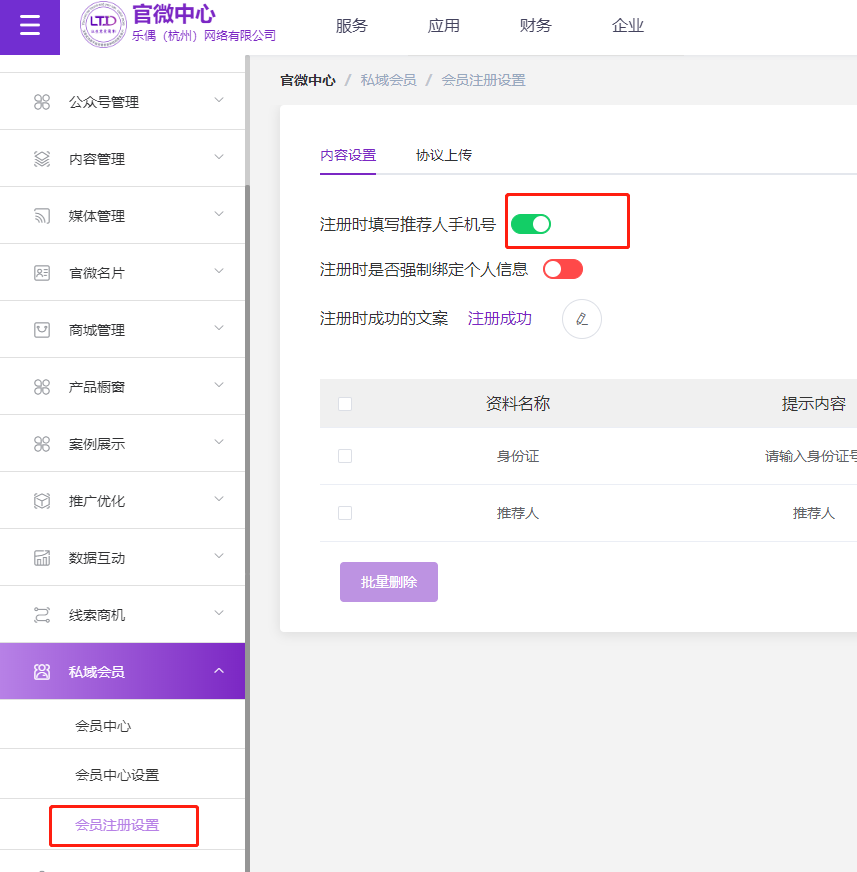Click the 媒体管理 feed icon

tap(42, 216)
